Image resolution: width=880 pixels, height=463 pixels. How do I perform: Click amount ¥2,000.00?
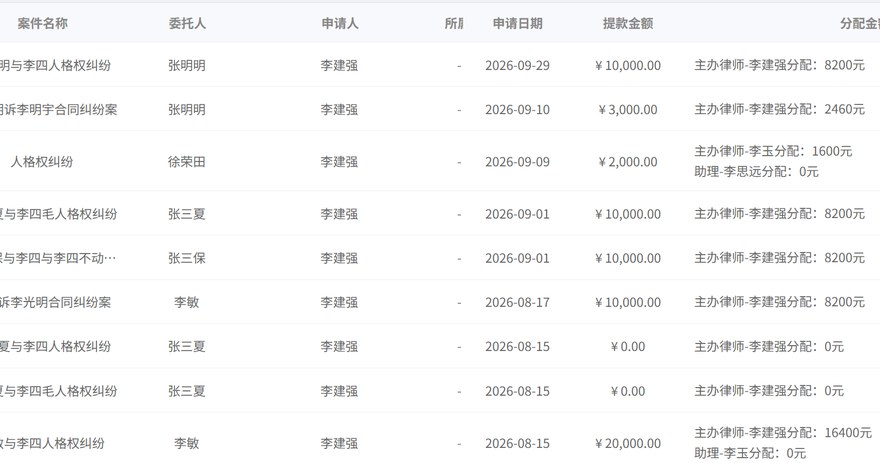pyautogui.click(x=628, y=162)
